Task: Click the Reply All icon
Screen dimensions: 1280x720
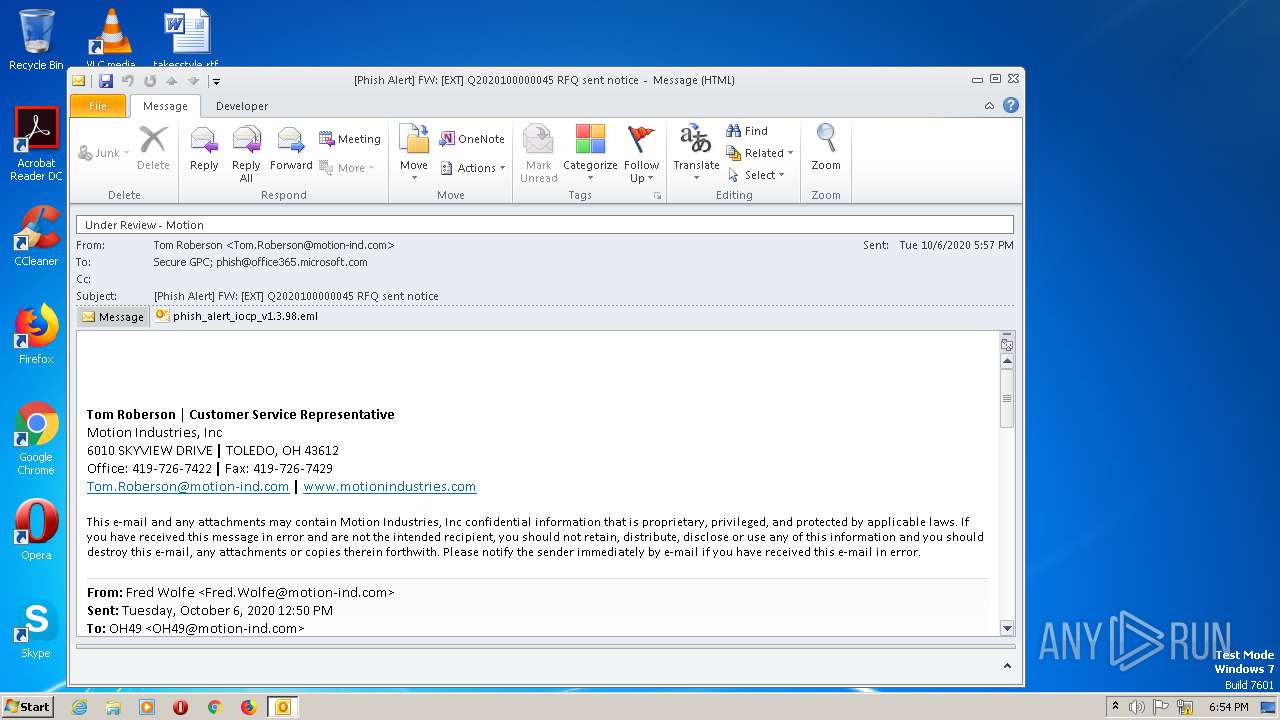Action: tap(246, 154)
